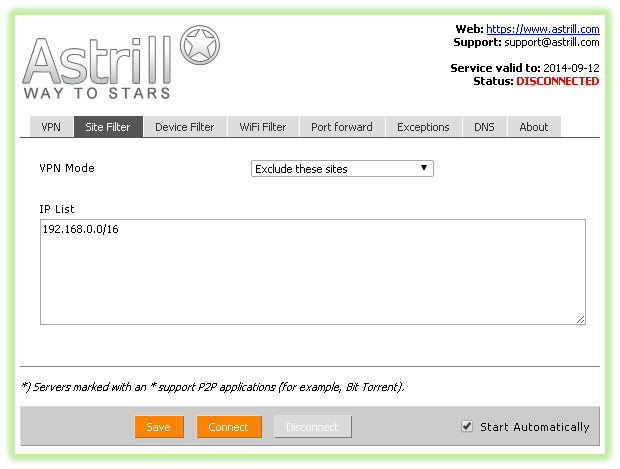Screen dimensions: 620x469
Task: Click the greyed-out Disconnect button
Action: (x=312, y=427)
